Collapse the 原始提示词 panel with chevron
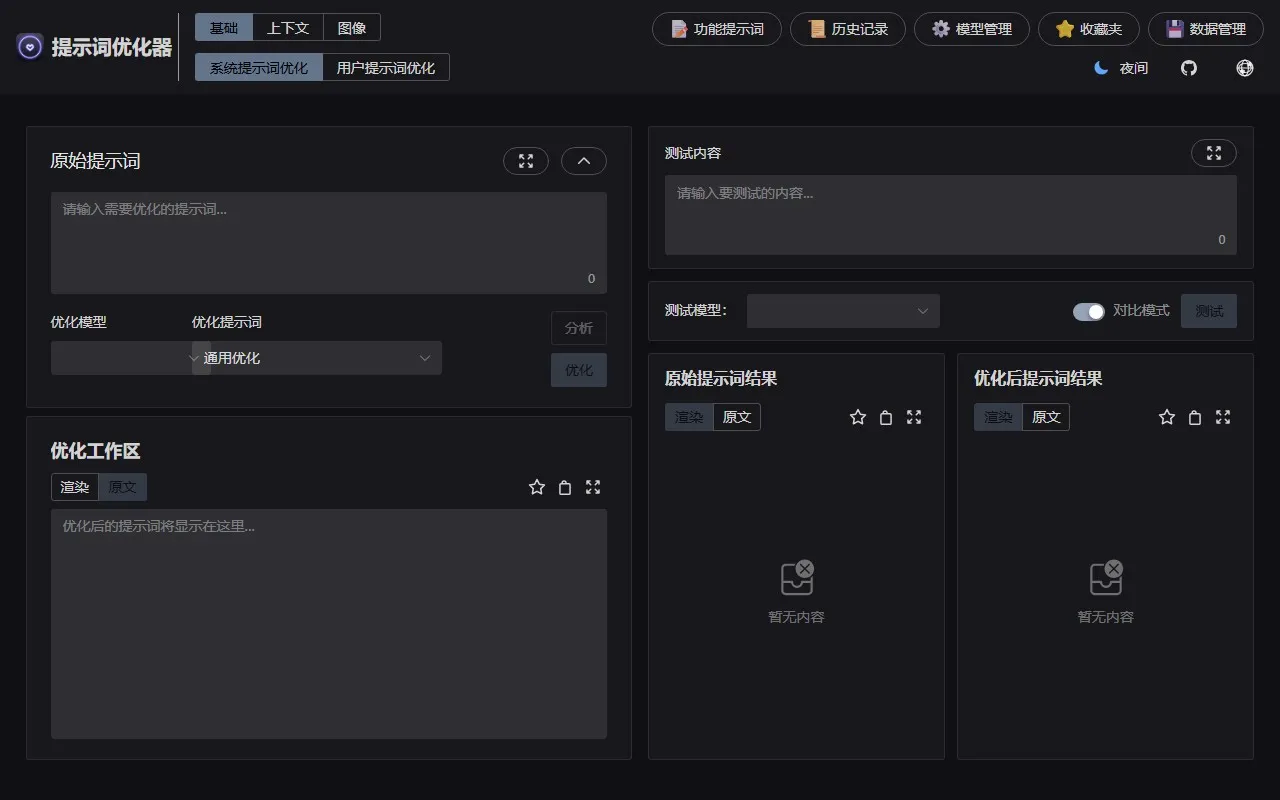Screen dimensions: 1280x800 coord(584,161)
